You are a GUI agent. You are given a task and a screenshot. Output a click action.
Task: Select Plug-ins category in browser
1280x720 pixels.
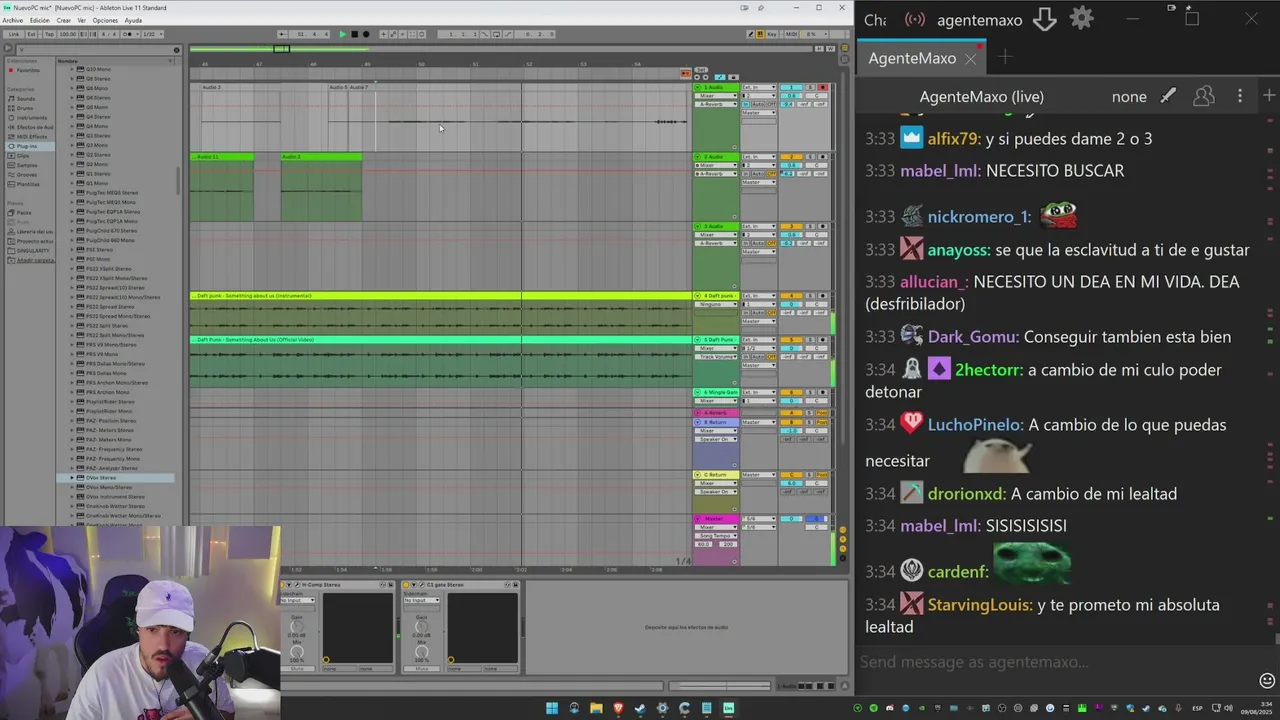[30, 146]
